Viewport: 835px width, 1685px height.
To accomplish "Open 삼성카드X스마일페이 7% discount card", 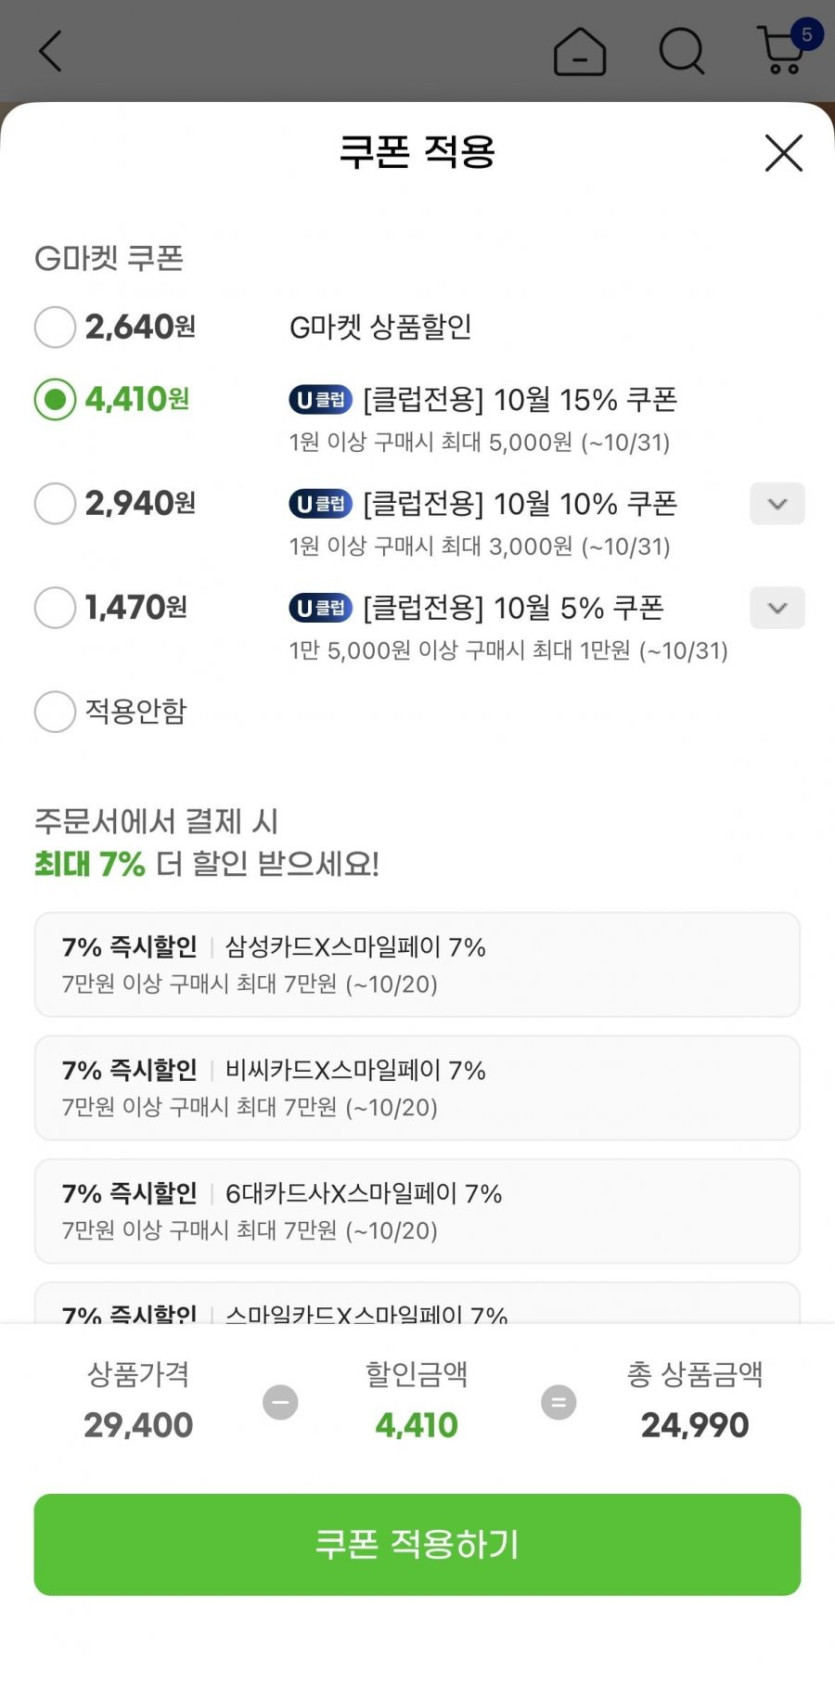I will point(417,964).
